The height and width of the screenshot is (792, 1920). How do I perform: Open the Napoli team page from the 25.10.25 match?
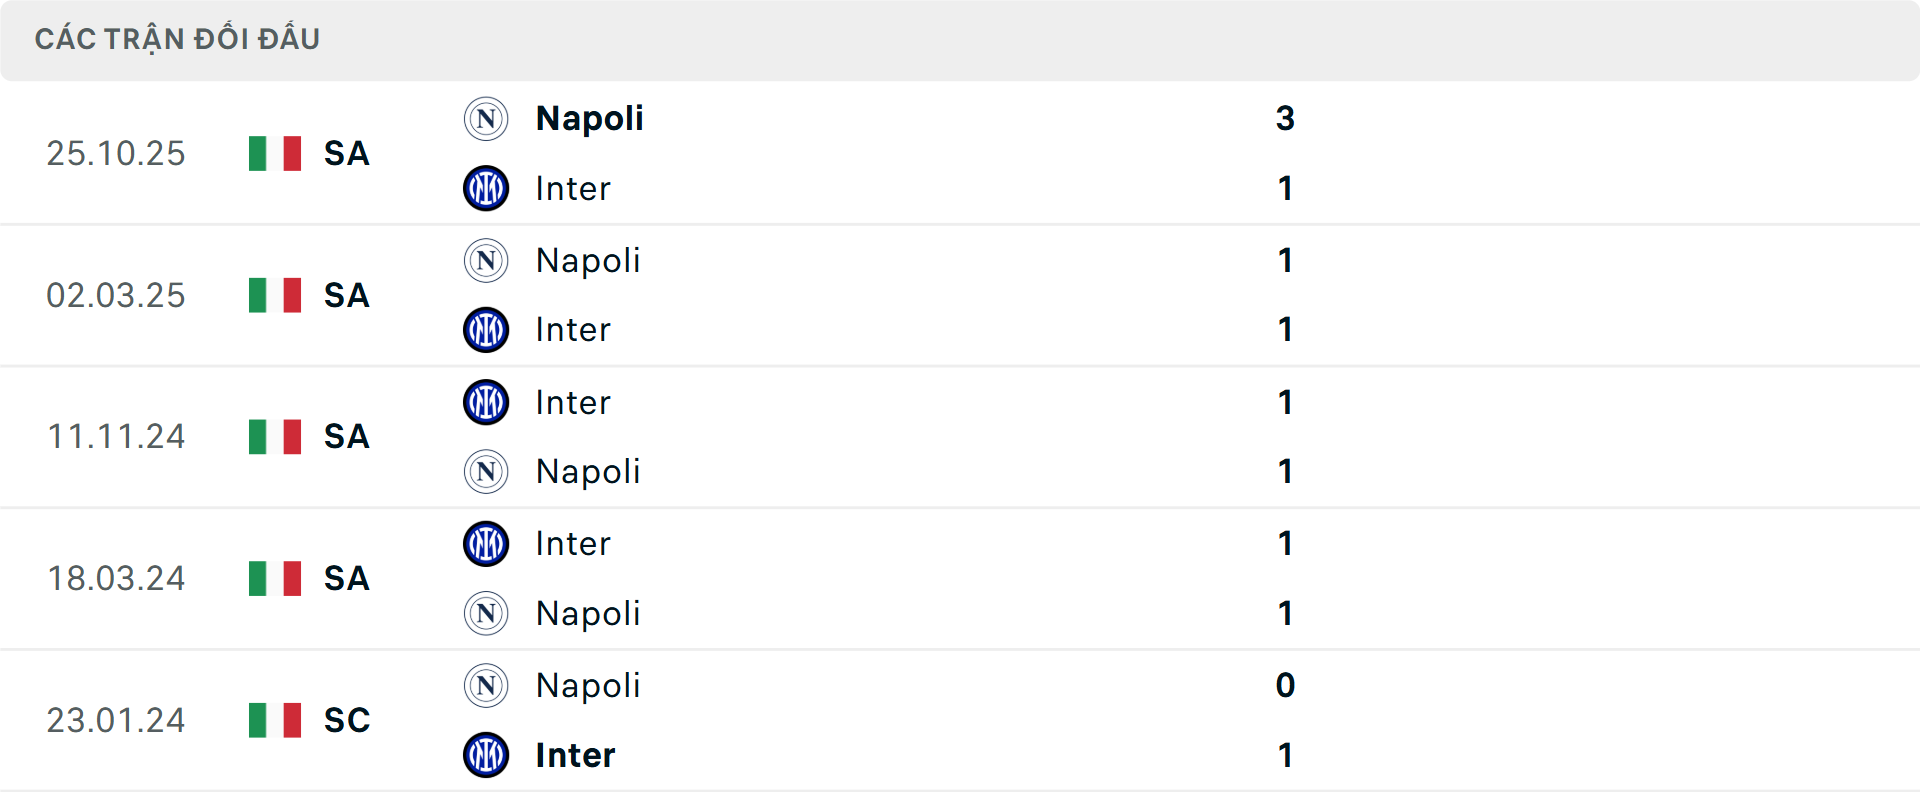(x=589, y=118)
